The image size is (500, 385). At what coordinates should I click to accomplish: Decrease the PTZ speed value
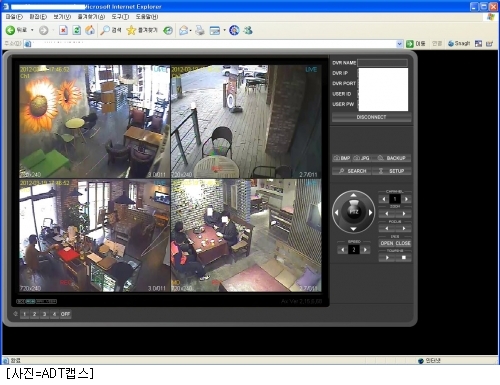pos(342,250)
